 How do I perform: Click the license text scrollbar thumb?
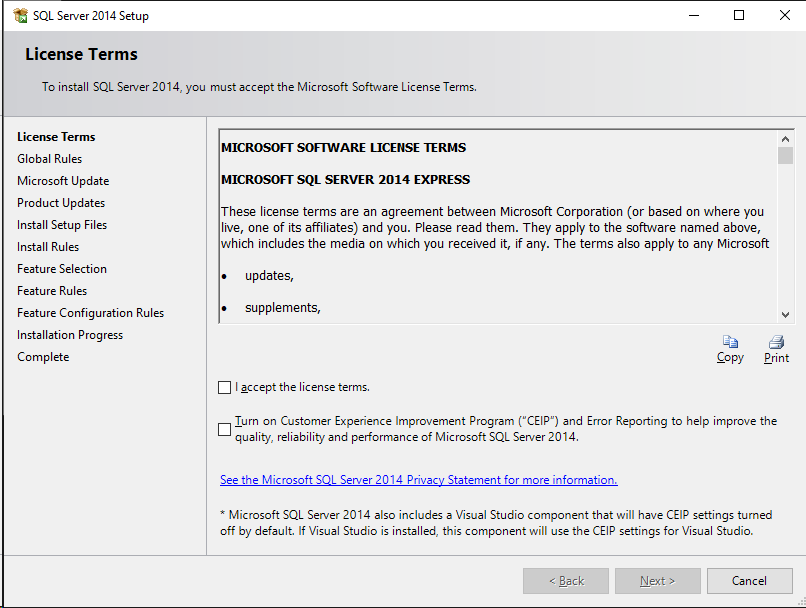coord(785,155)
